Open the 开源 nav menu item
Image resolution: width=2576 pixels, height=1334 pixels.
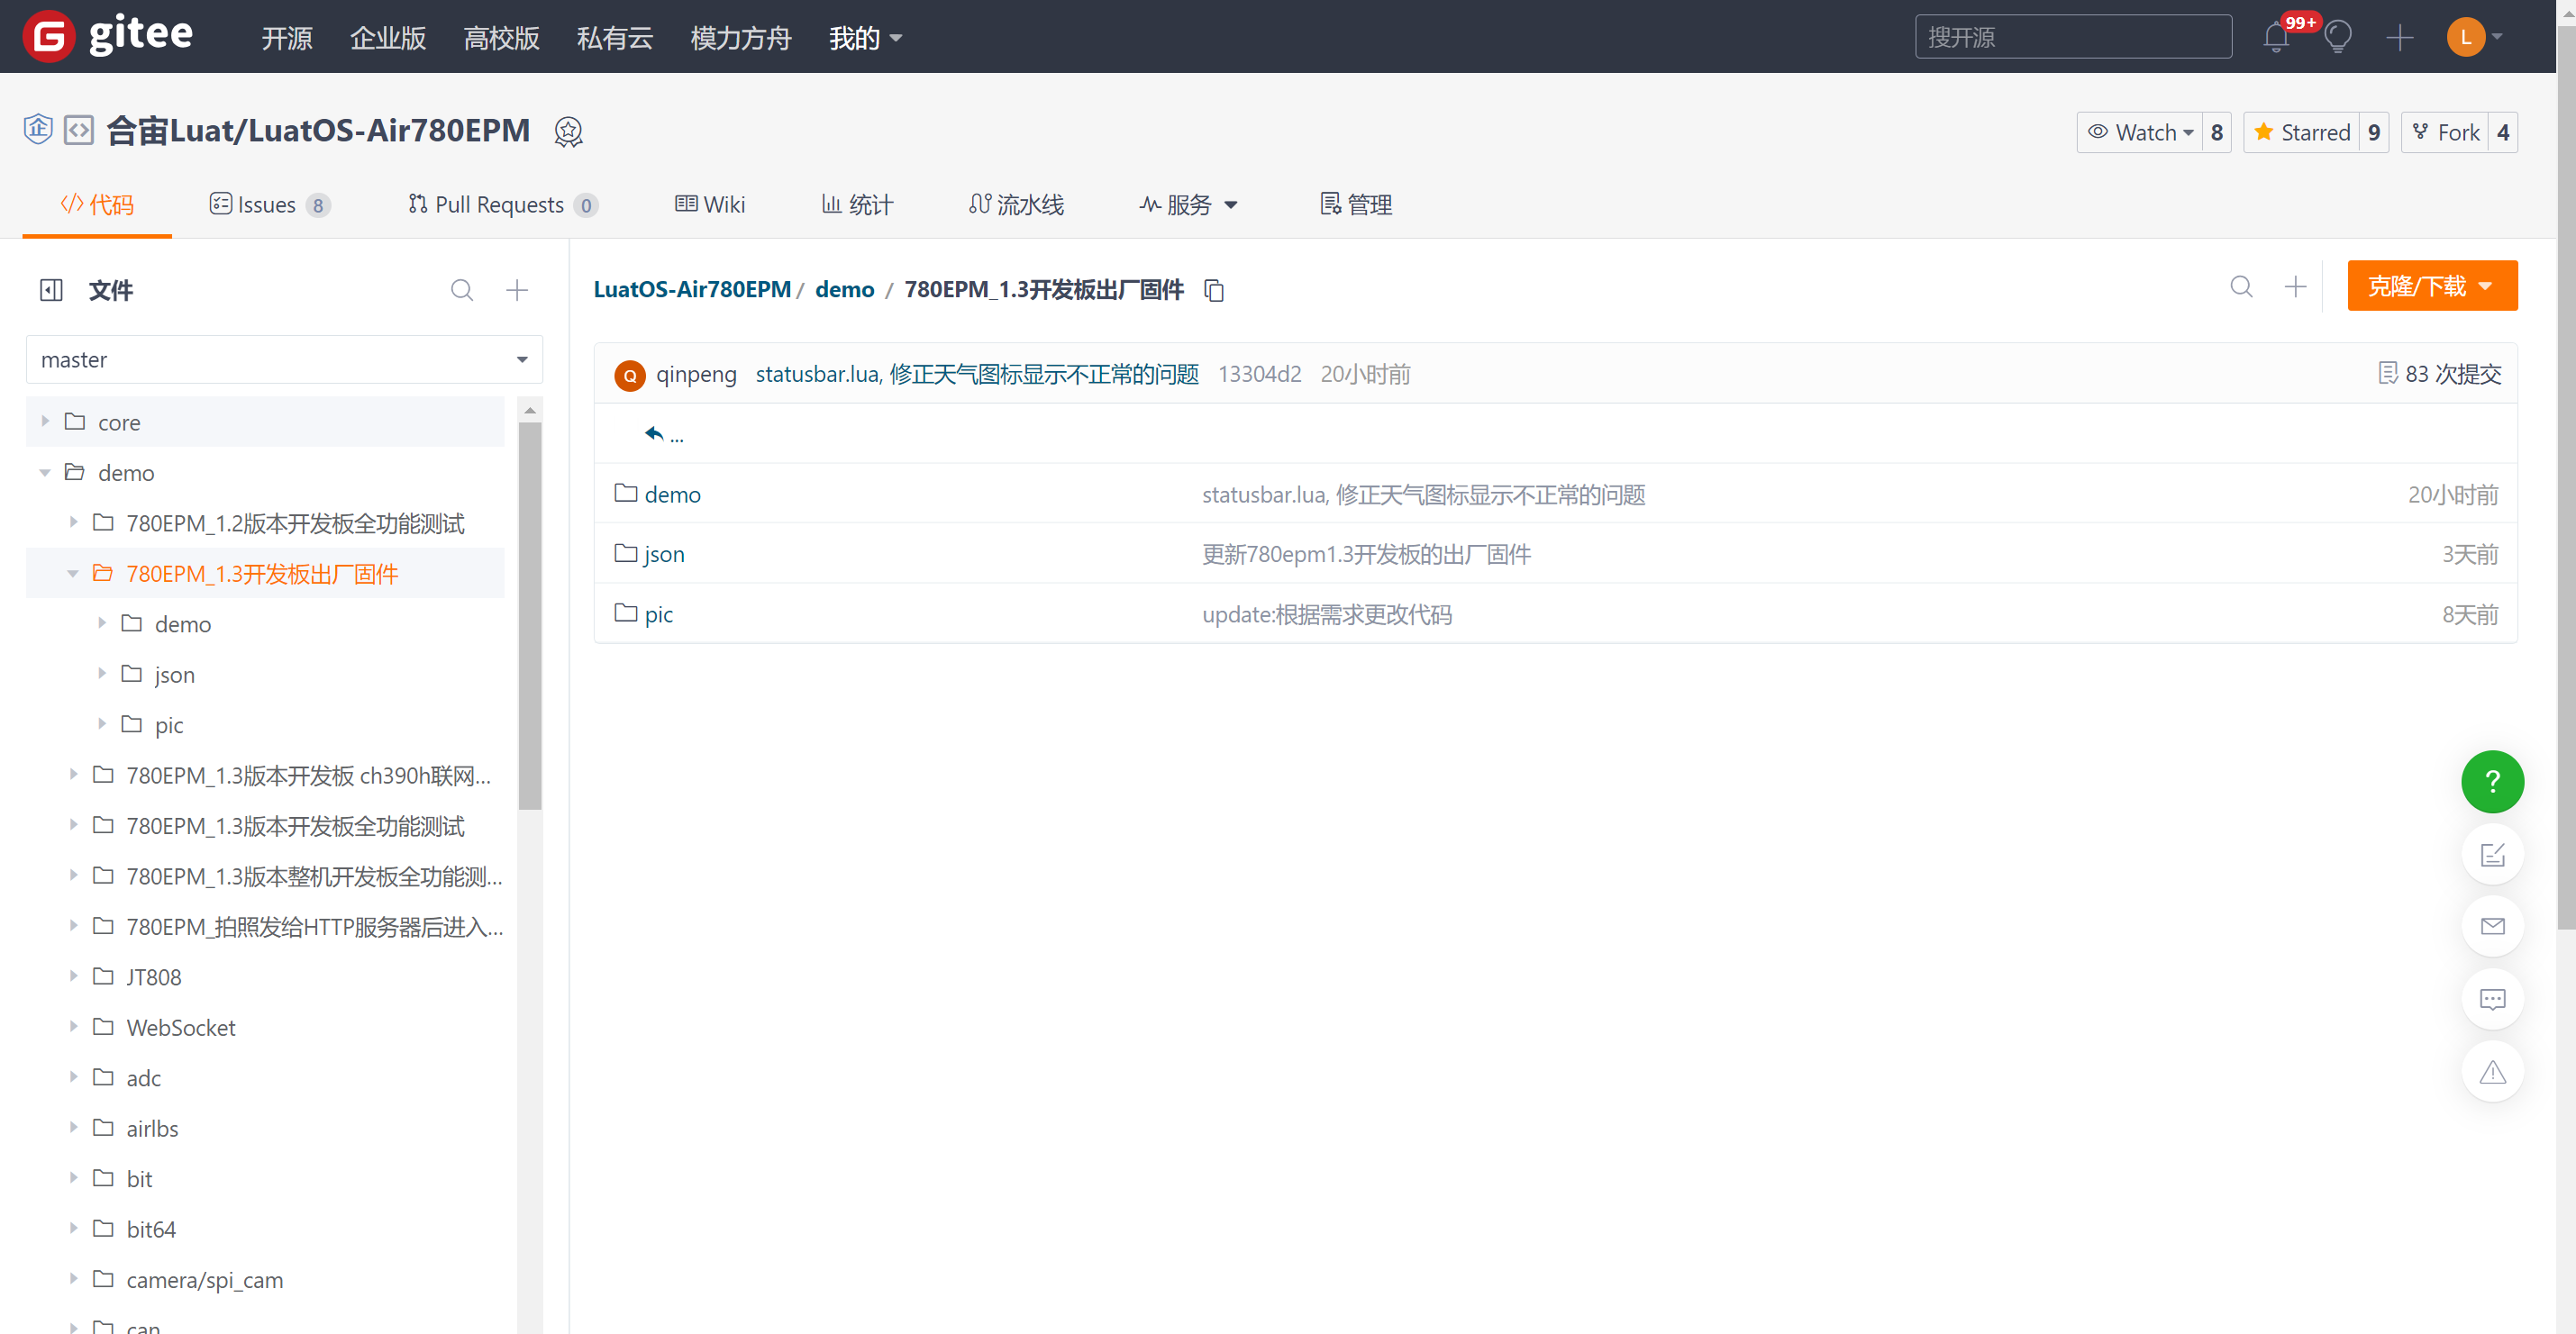(286, 37)
